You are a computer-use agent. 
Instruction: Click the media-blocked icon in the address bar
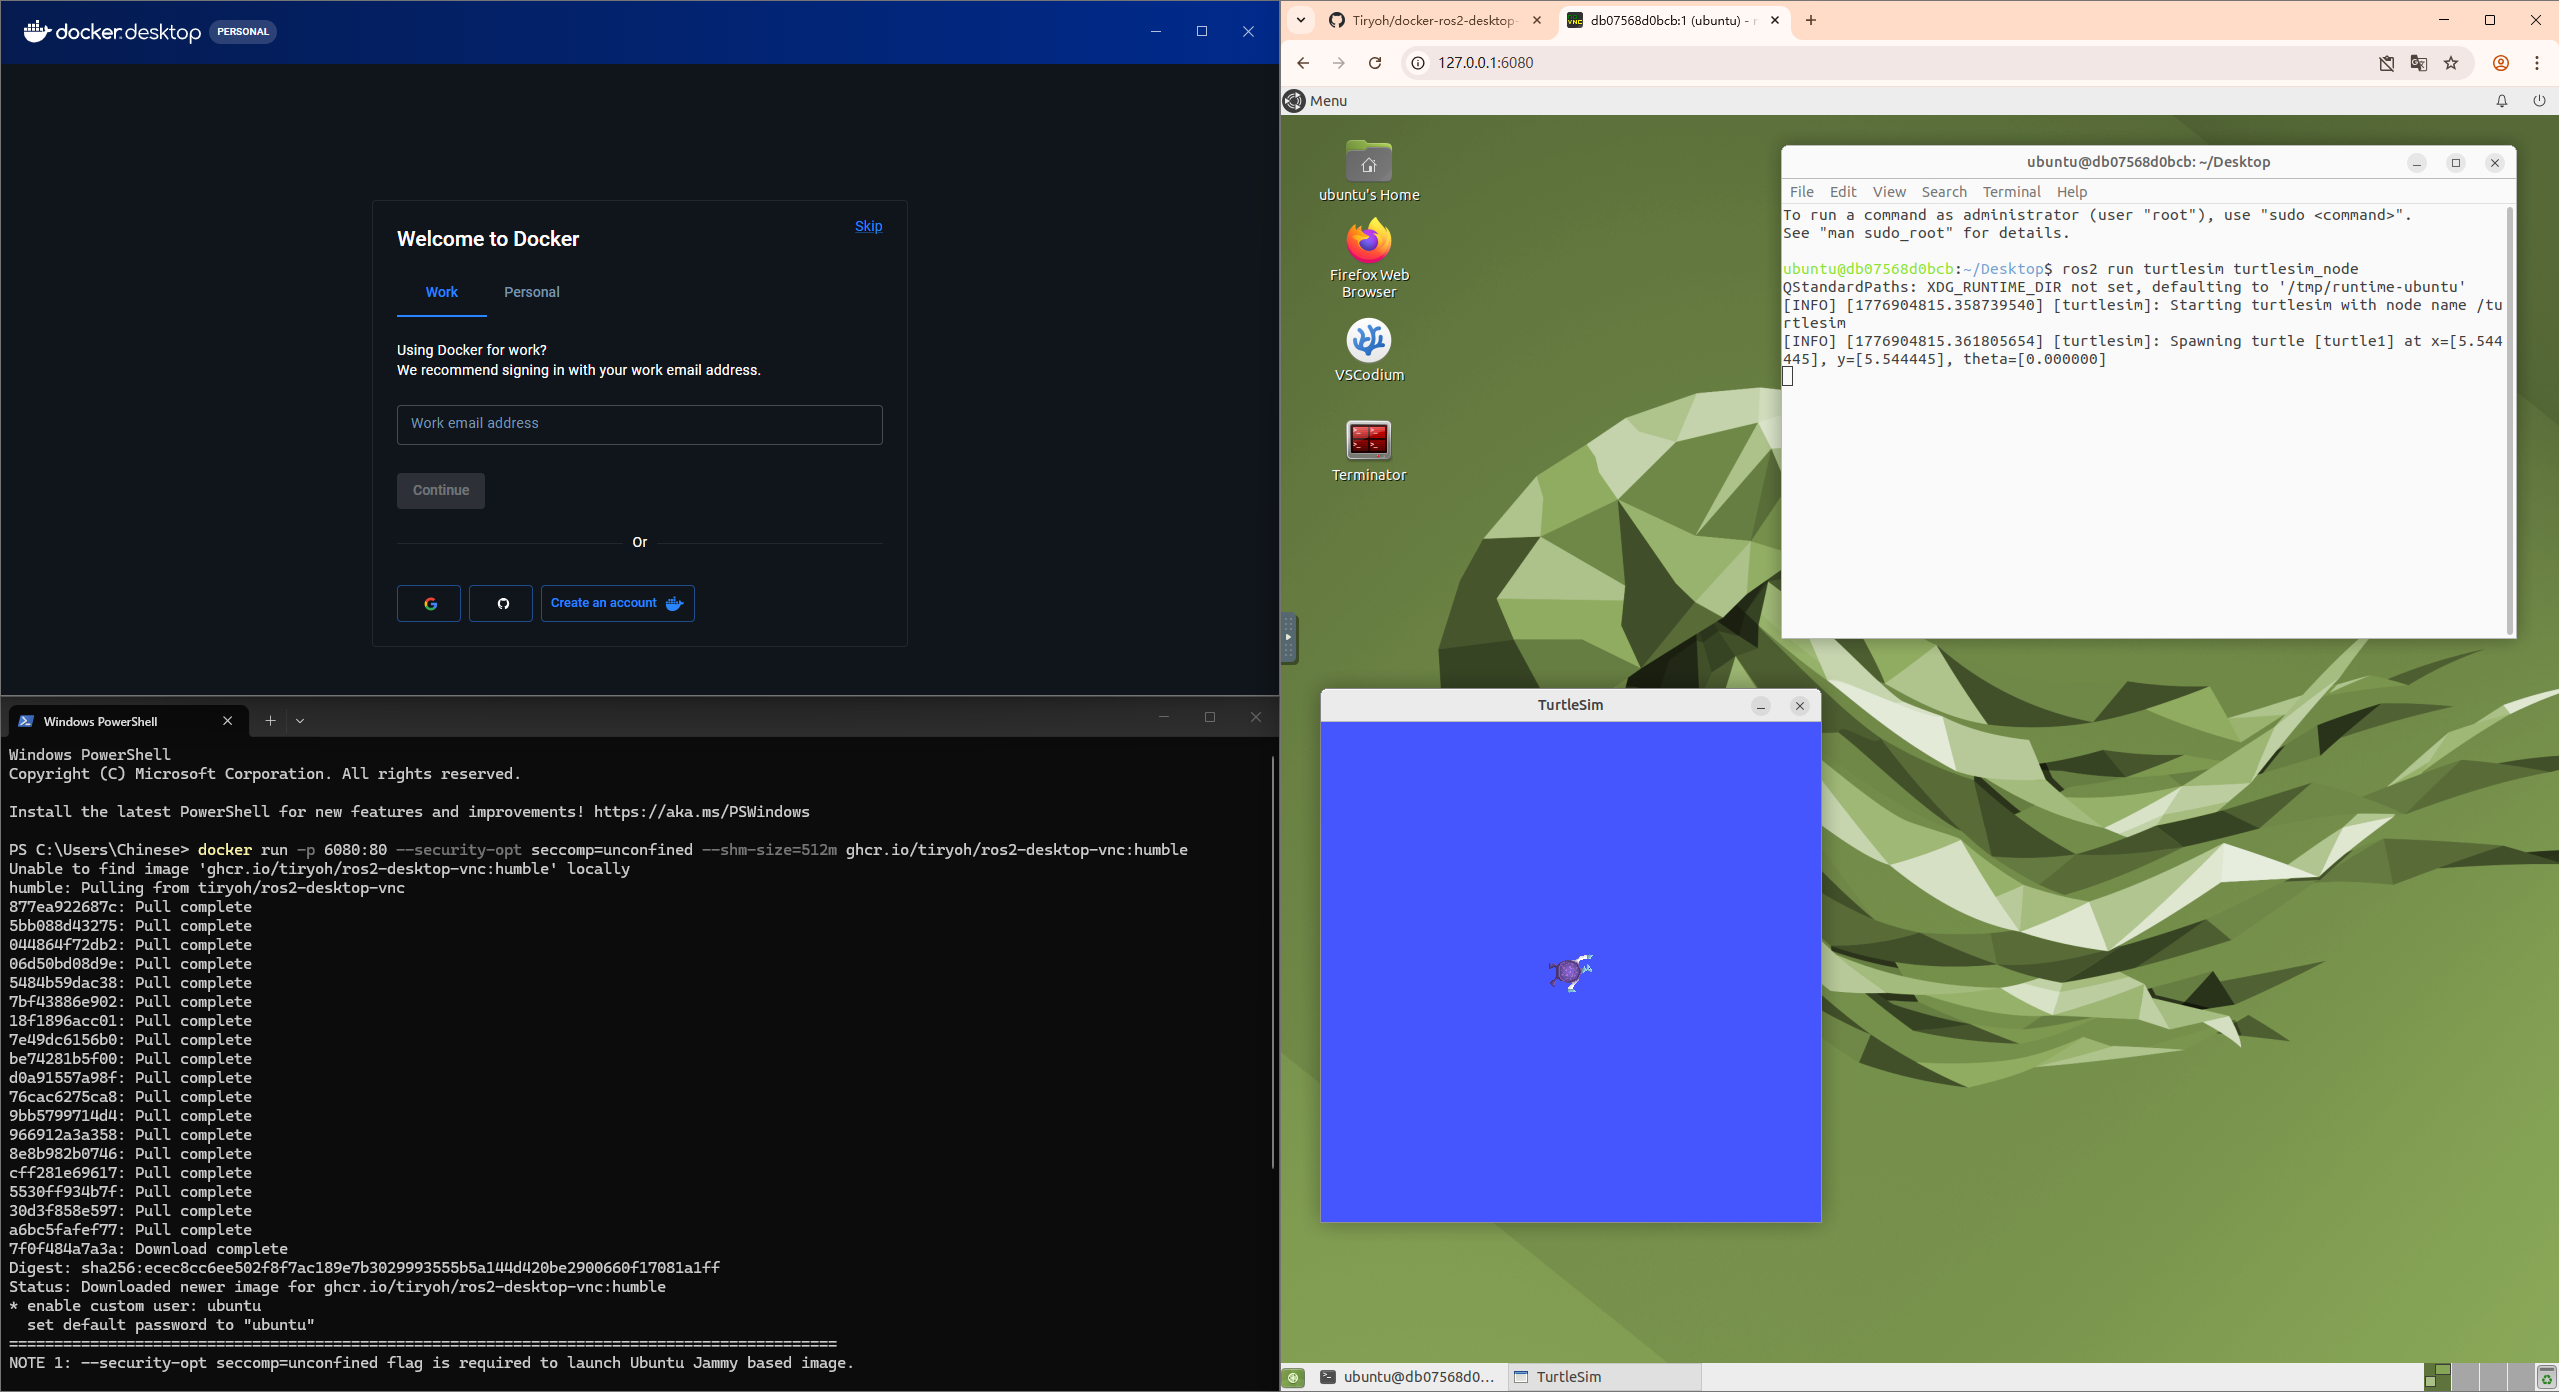pos(2387,63)
